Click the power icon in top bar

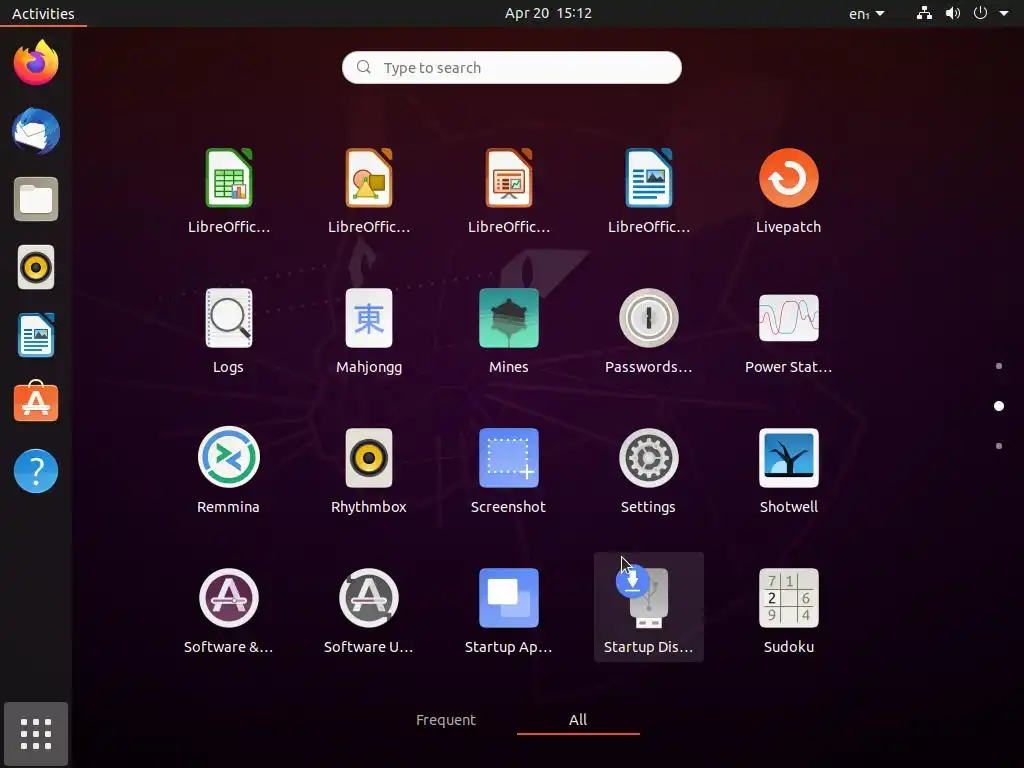pos(980,13)
